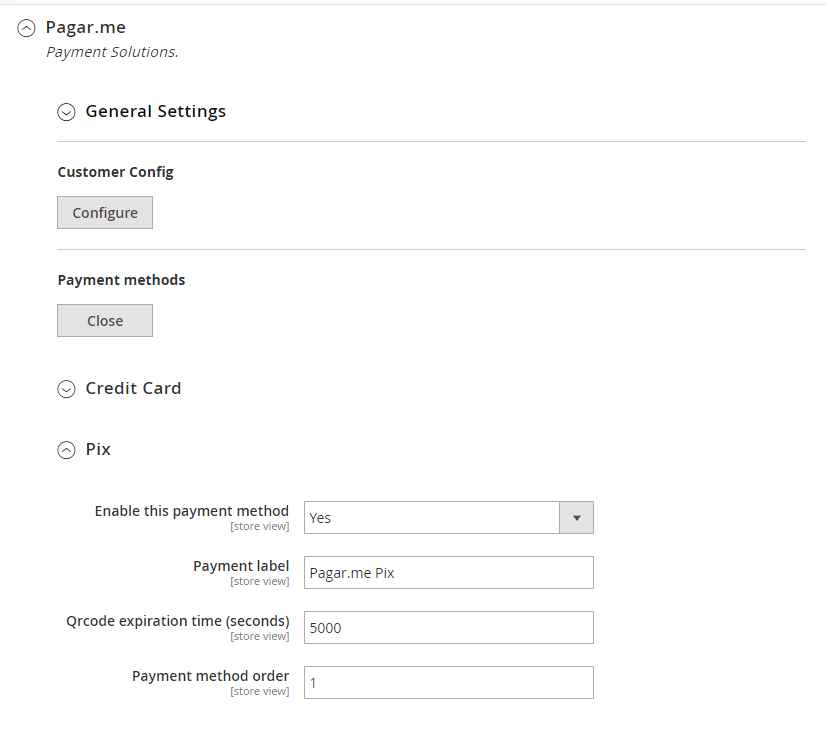
Task: Click the Payment label field label
Action: (241, 566)
